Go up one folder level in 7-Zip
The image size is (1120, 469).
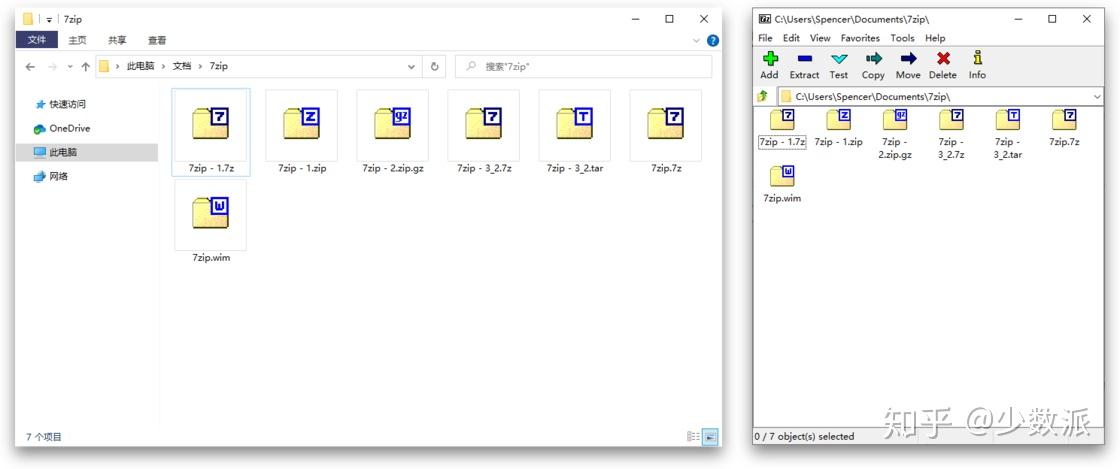click(x=763, y=96)
